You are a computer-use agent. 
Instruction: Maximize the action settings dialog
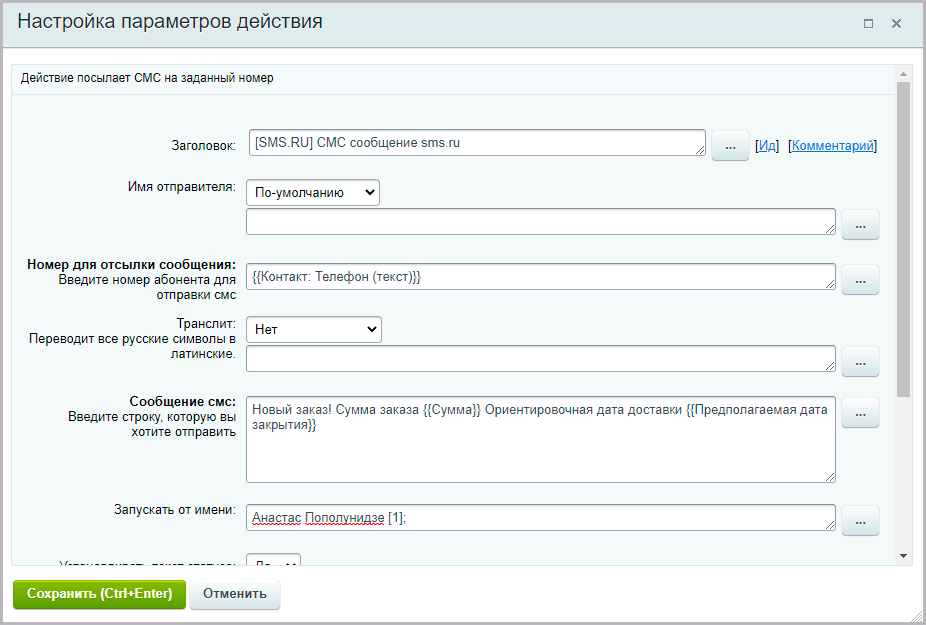point(868,23)
